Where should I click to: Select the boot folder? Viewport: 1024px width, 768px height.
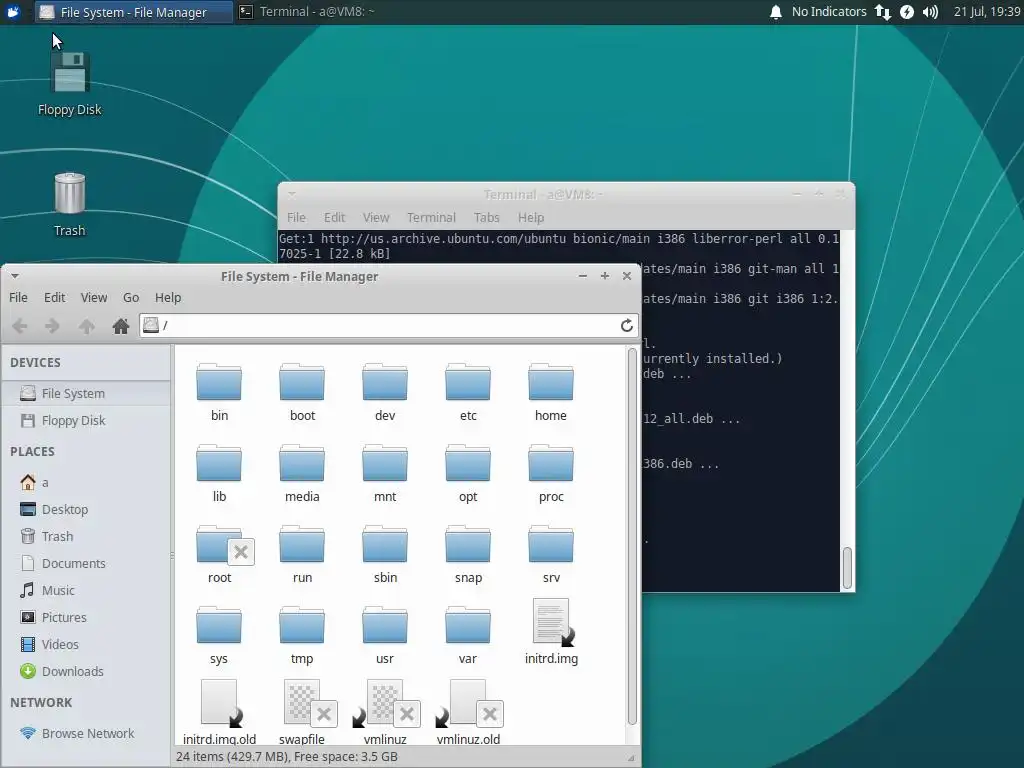[x=302, y=392]
